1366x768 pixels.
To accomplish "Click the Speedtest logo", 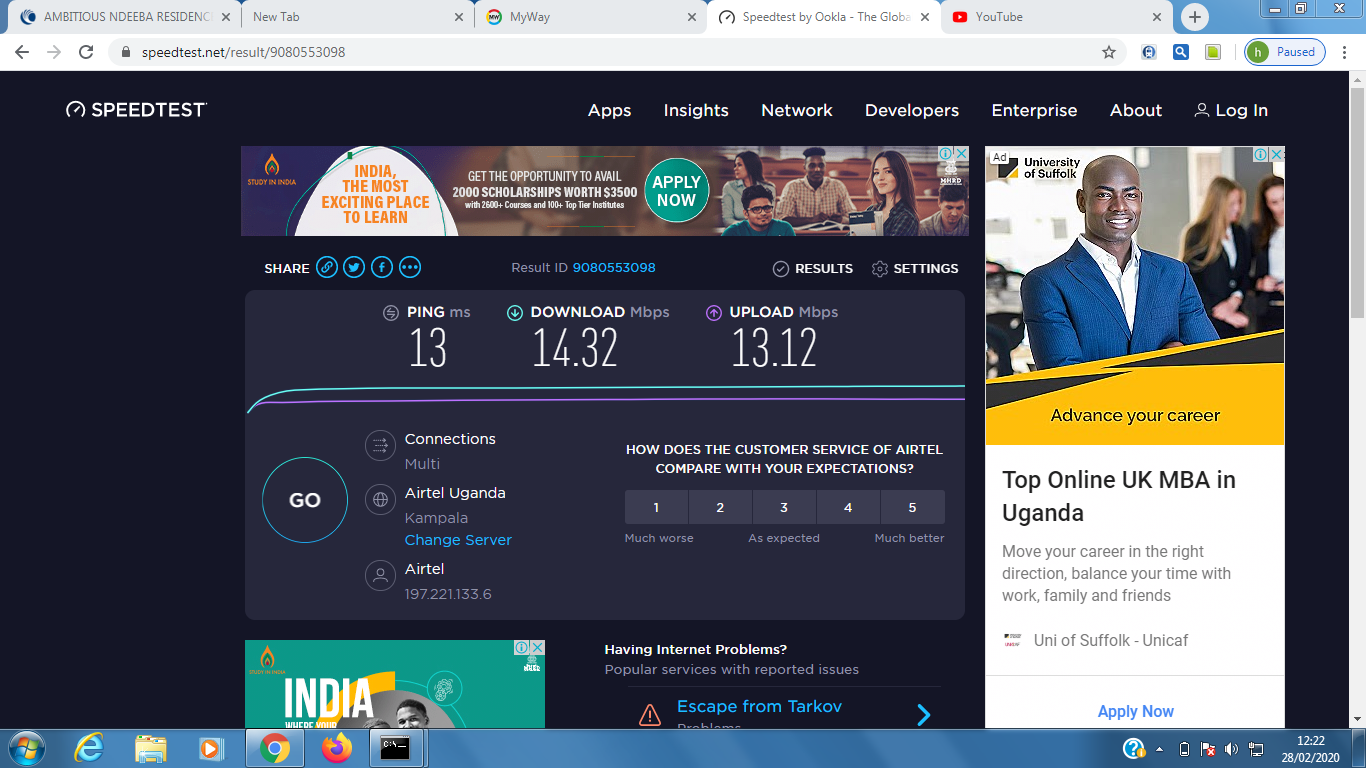I will (x=136, y=110).
